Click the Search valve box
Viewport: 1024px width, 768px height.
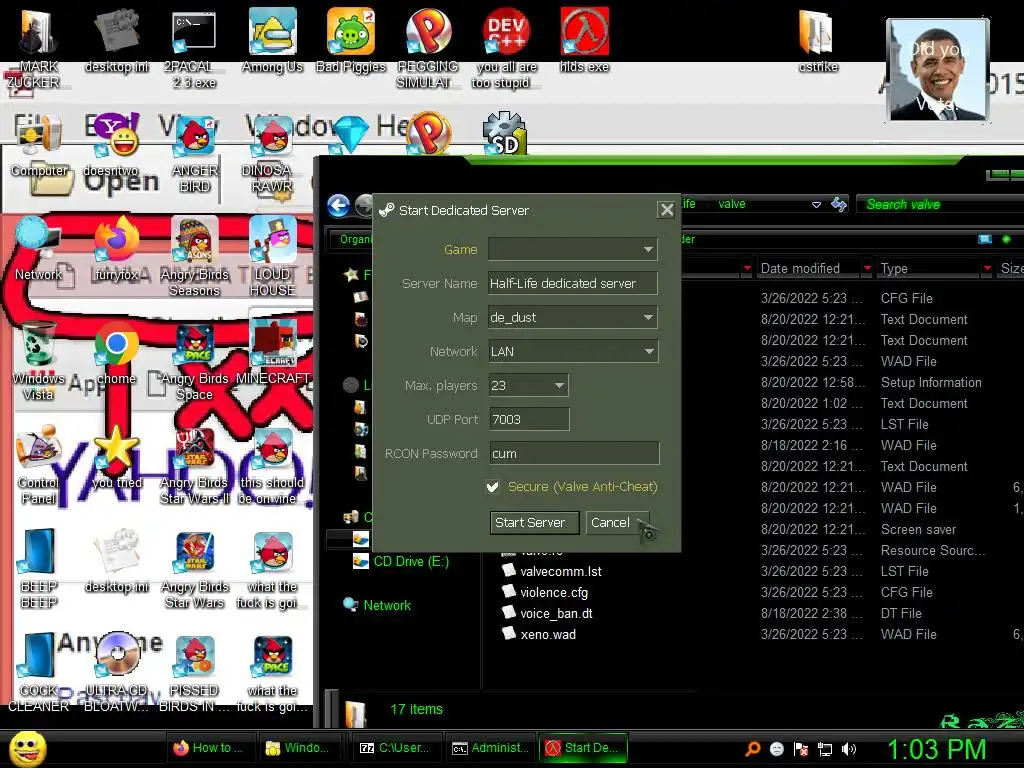tap(940, 204)
